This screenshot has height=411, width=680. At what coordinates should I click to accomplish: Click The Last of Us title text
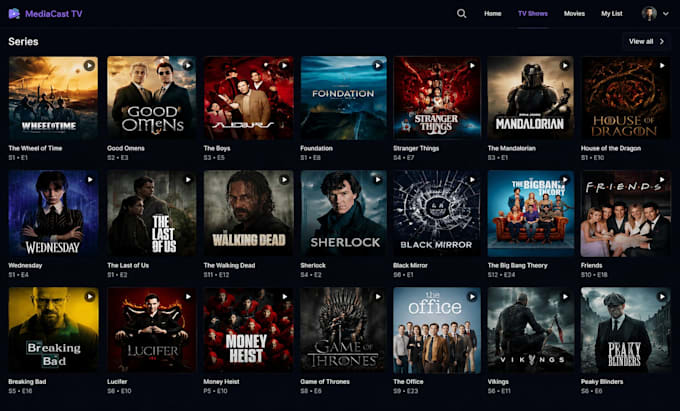click(128, 265)
